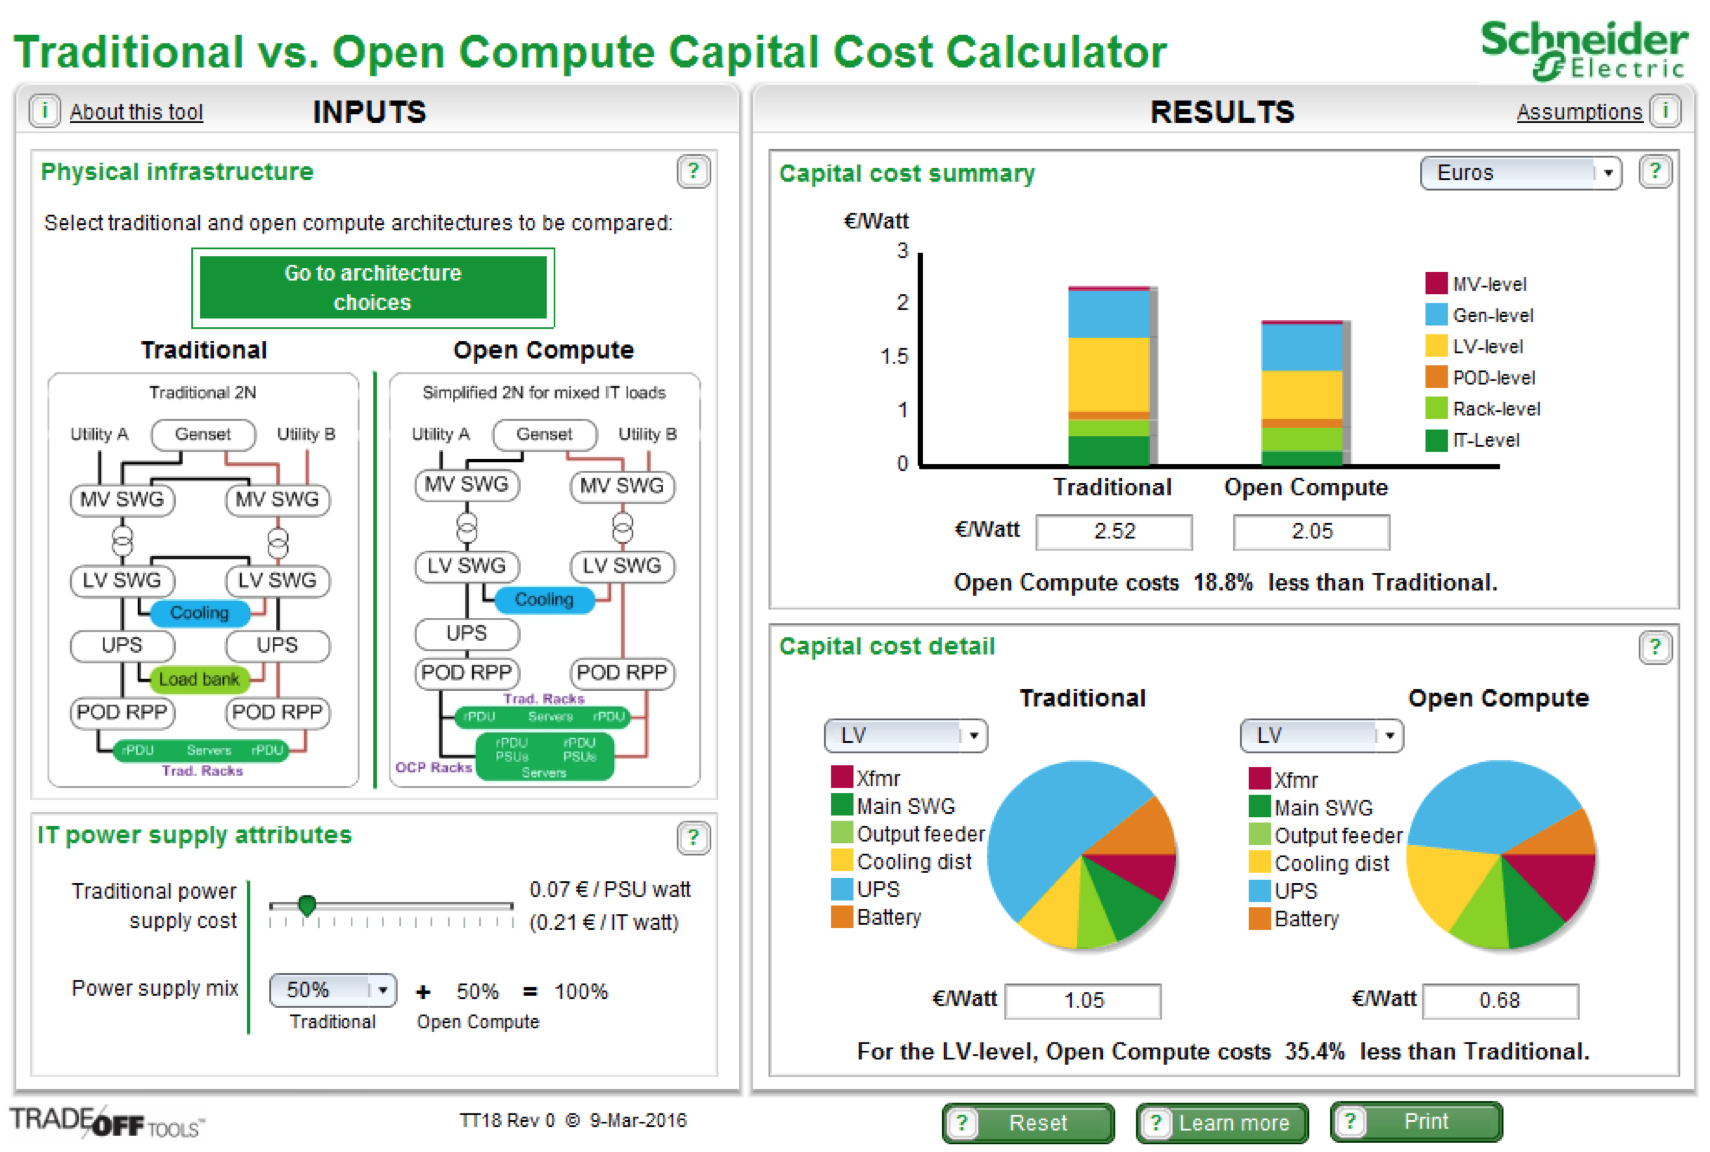Click the question mark on Print button
This screenshot has height=1152, width=1710.
click(1350, 1122)
